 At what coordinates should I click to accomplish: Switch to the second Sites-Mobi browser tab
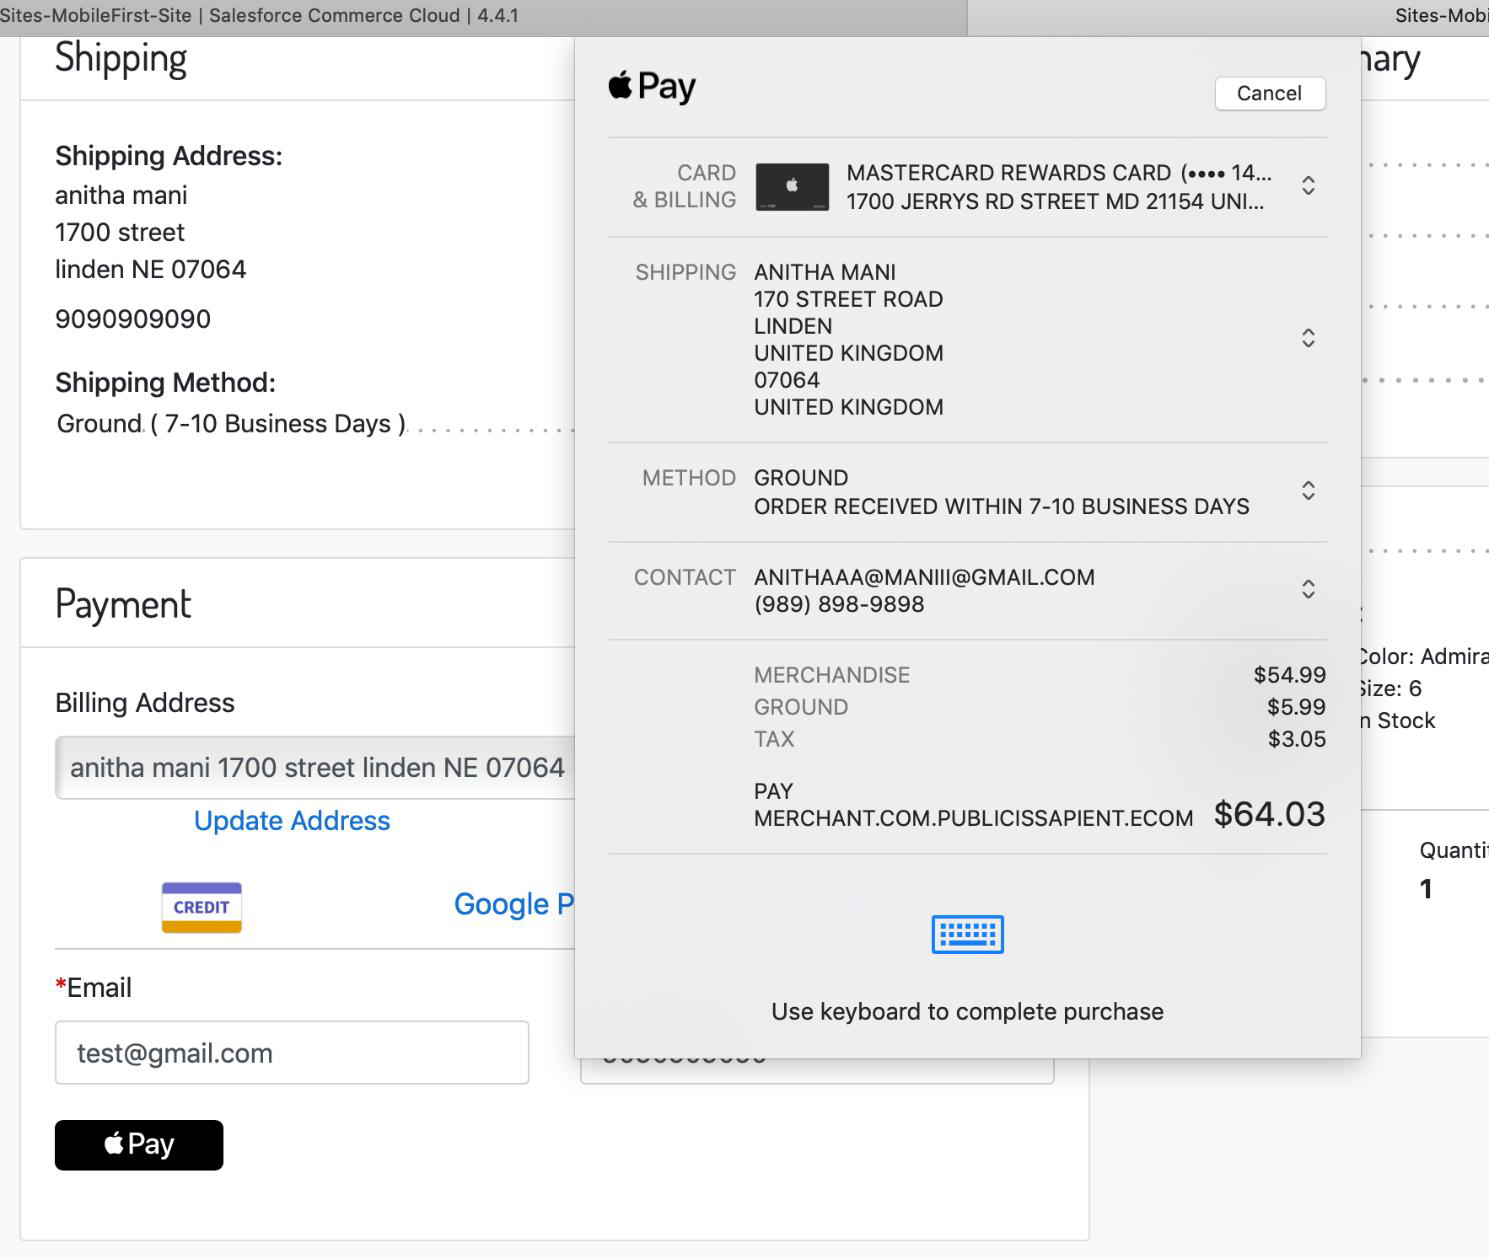(x=1440, y=16)
